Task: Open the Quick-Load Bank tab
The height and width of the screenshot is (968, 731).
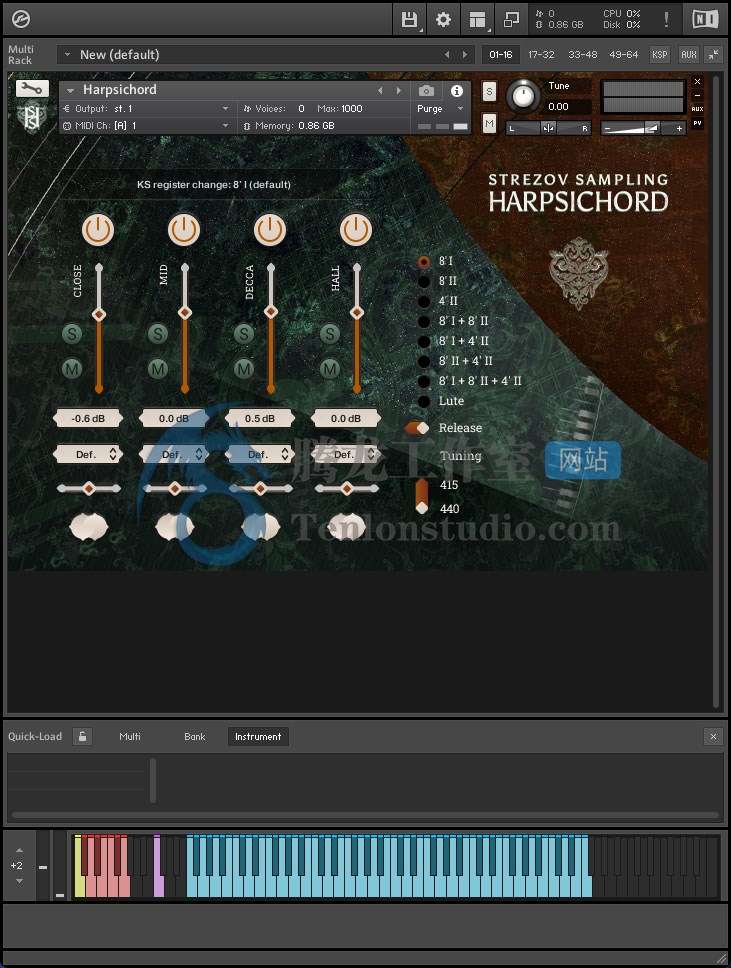Action: 194,736
